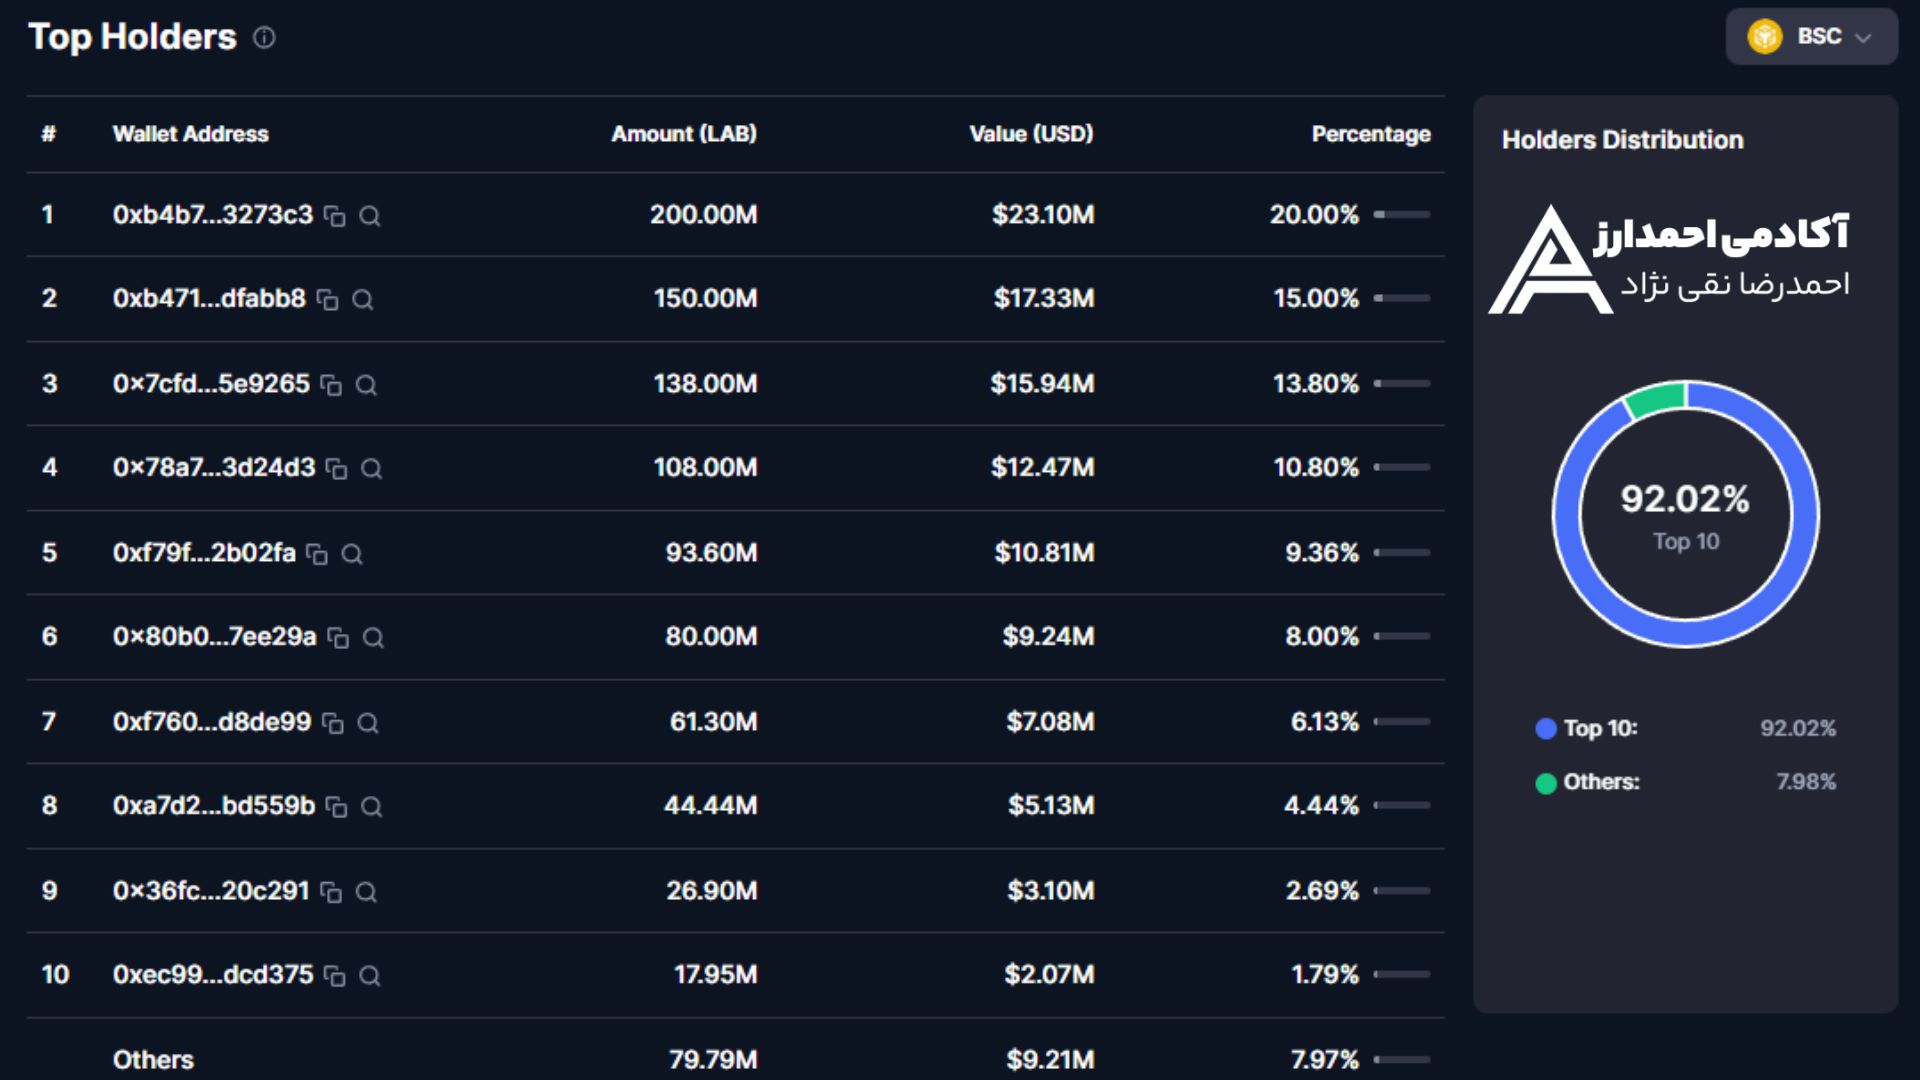The width and height of the screenshot is (1920, 1080).
Task: Click the BSC chain coin icon
Action: [x=1765, y=37]
